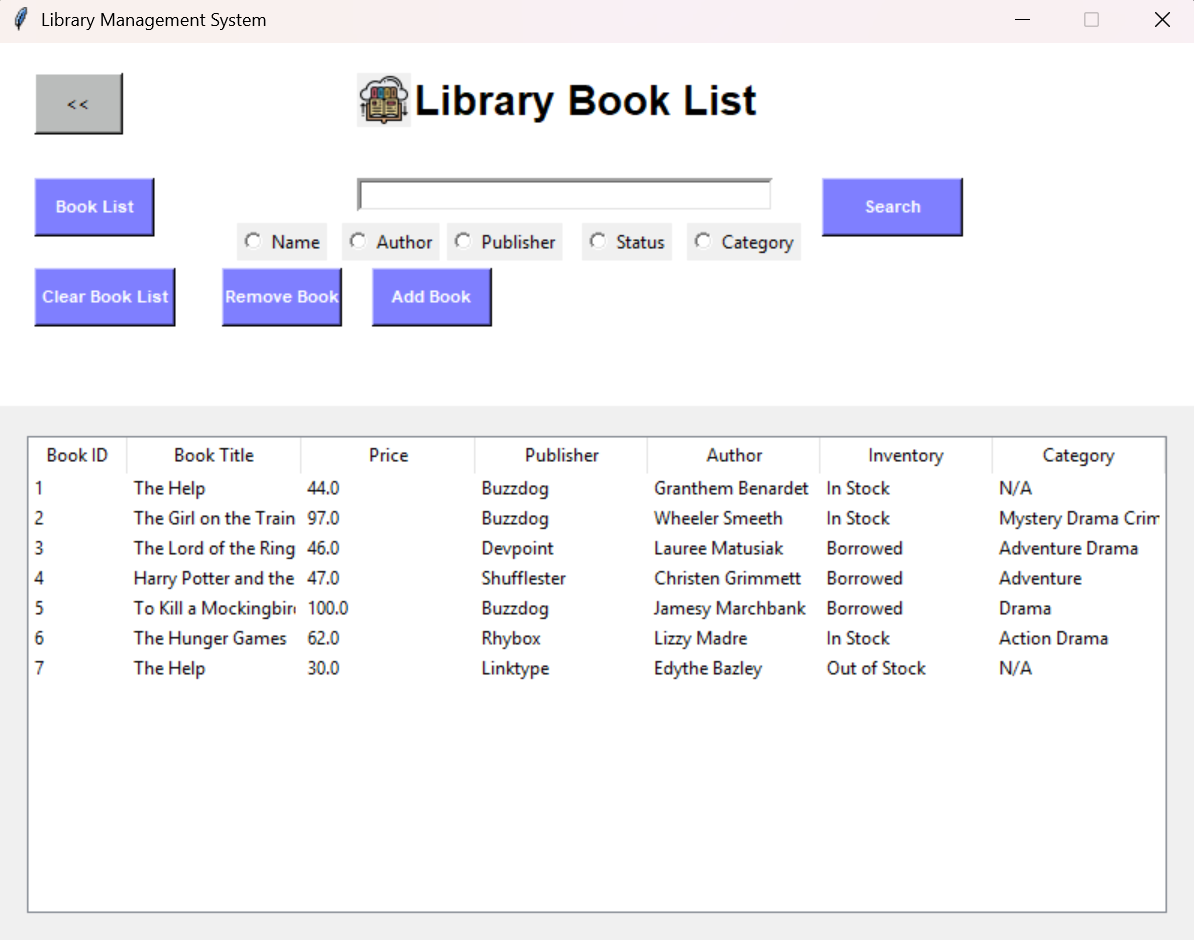
Task: Click publisher Rhybox cell
Action: click(x=511, y=638)
